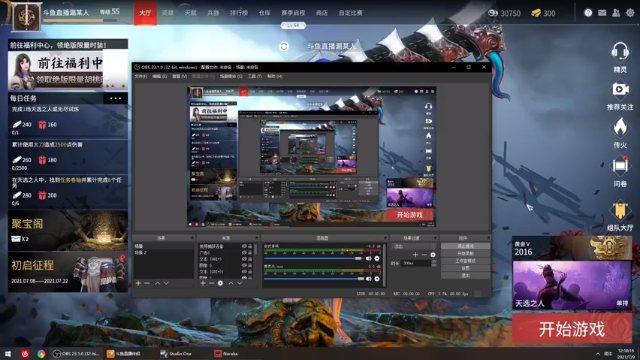640x360 pixels.
Task: Open the game settings gear icon
Action: coord(630,13)
